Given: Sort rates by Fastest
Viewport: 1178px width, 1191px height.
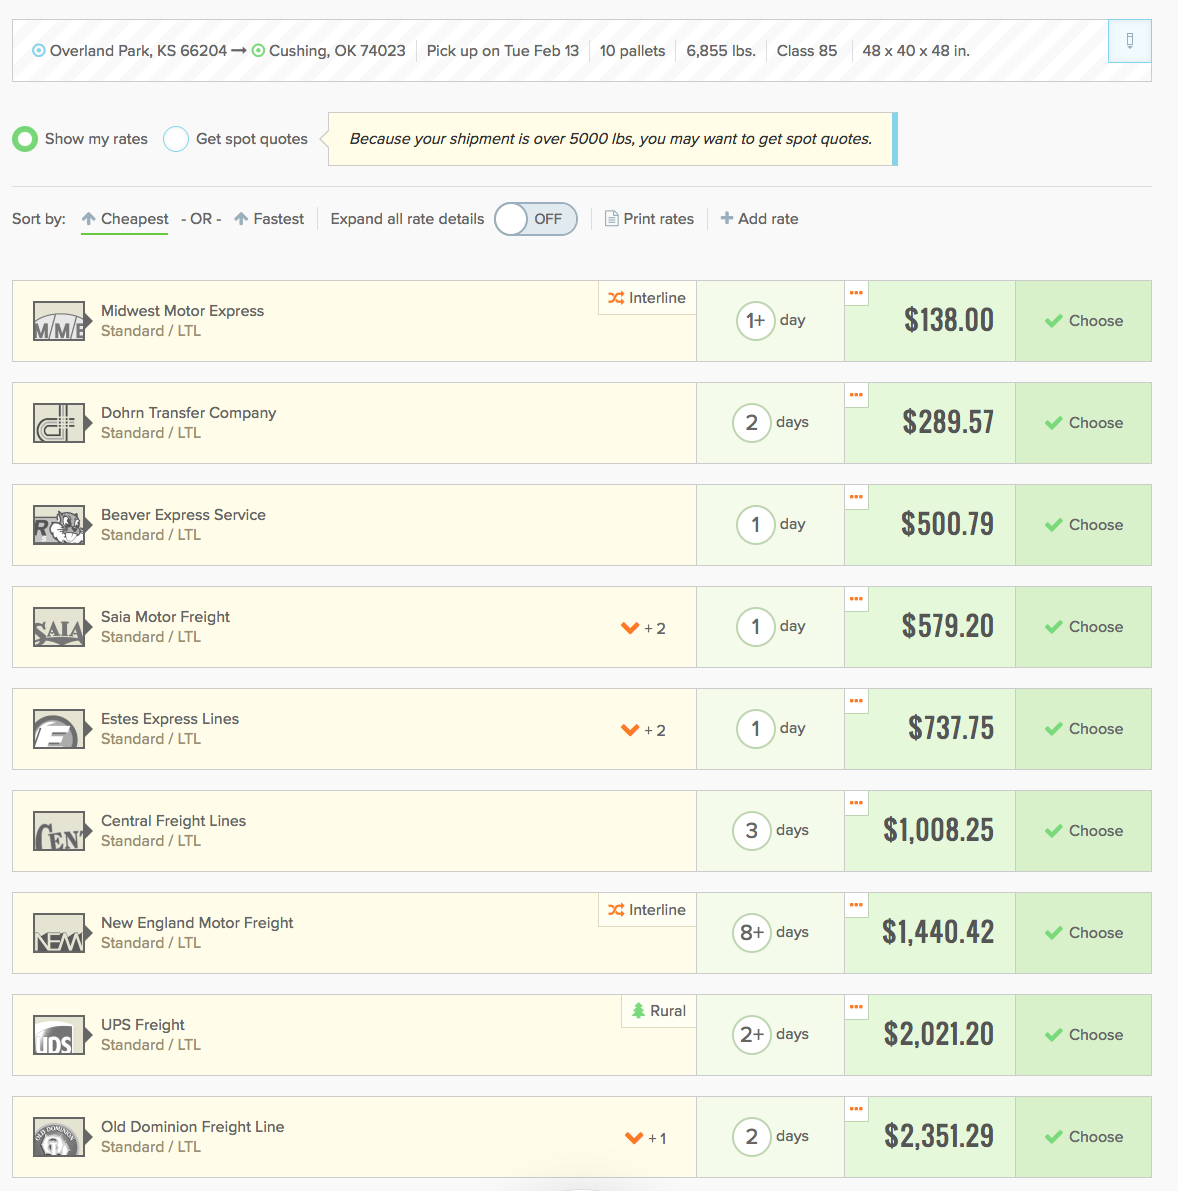Looking at the screenshot, I should pos(269,219).
